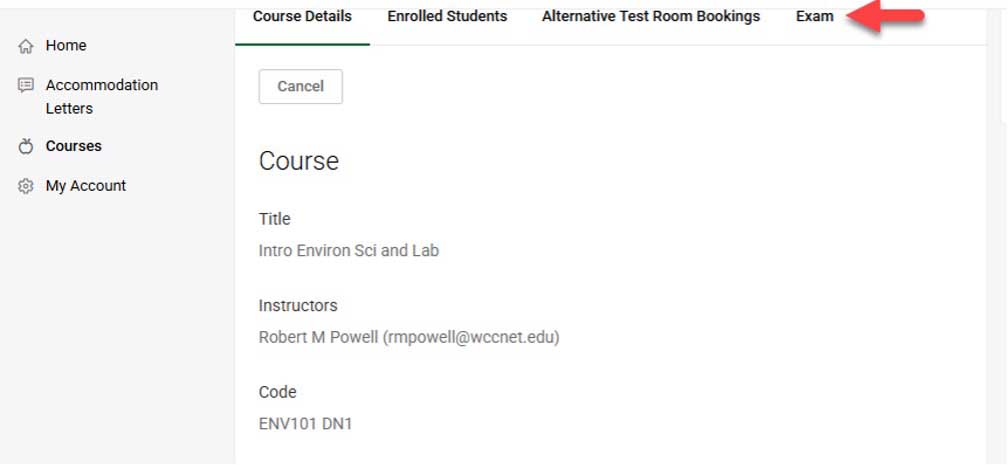Screen dimensions: 1008x465
Task: Click instructor Robert M Powell email text
Action: [x=408, y=337]
